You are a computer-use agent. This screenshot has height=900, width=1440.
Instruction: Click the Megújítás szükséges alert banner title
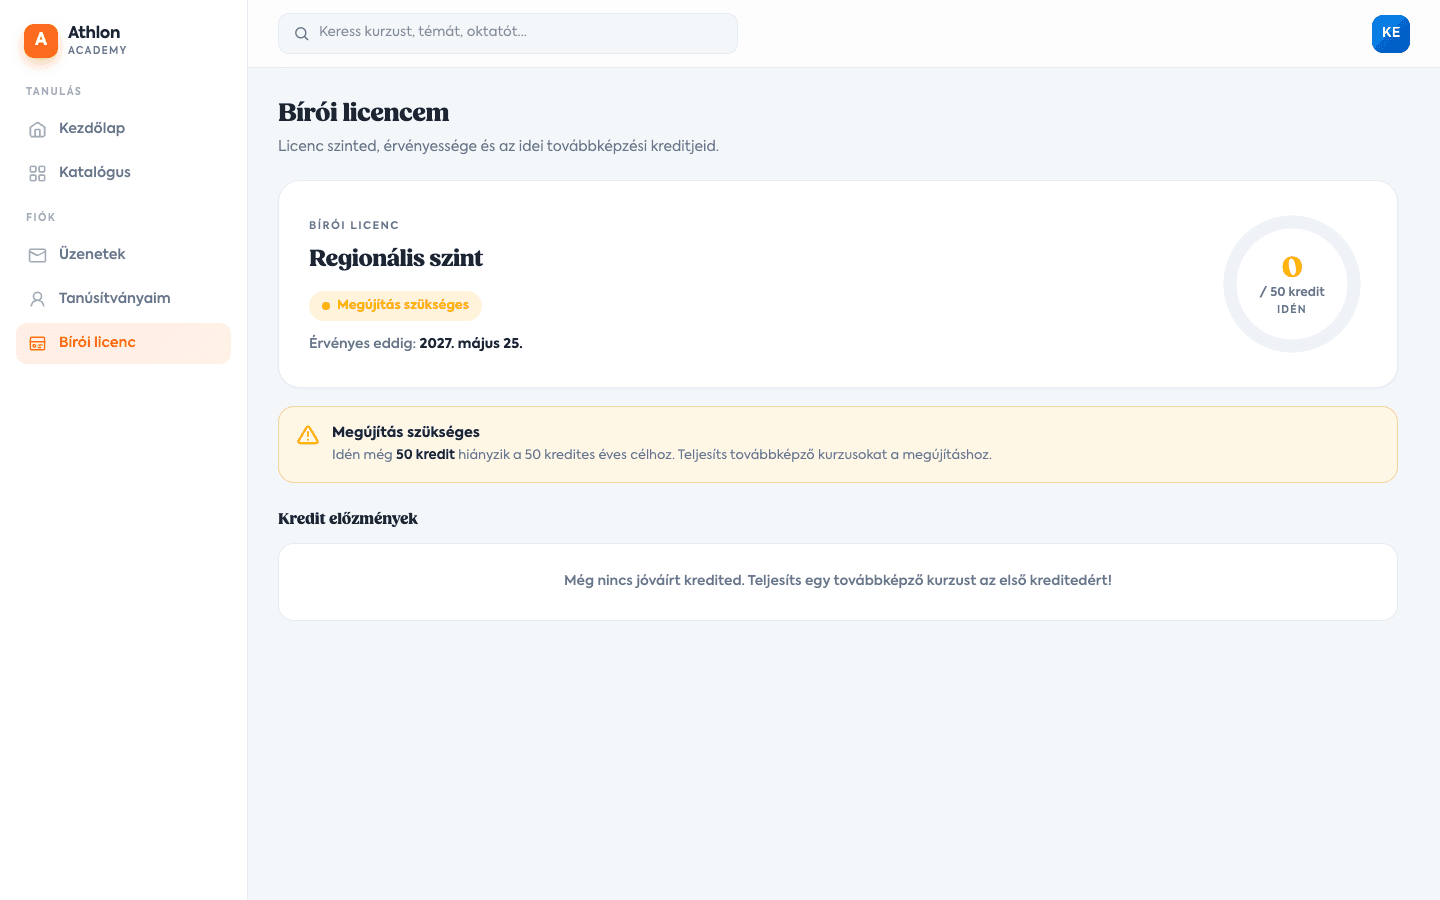click(406, 432)
